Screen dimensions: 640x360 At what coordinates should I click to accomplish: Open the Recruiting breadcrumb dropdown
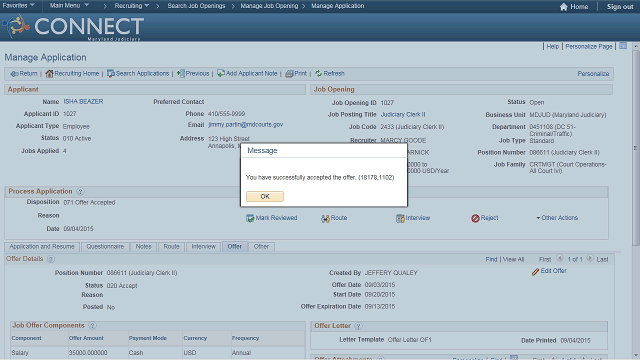[131, 6]
